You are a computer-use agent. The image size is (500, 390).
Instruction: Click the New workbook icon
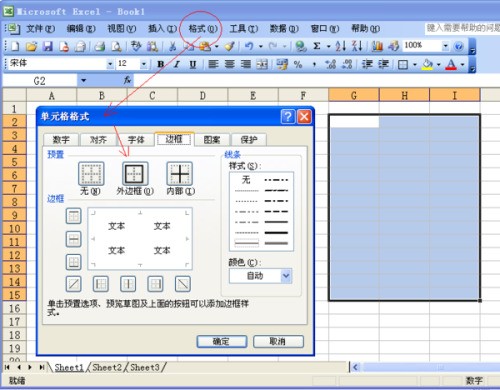pyautogui.click(x=15, y=46)
